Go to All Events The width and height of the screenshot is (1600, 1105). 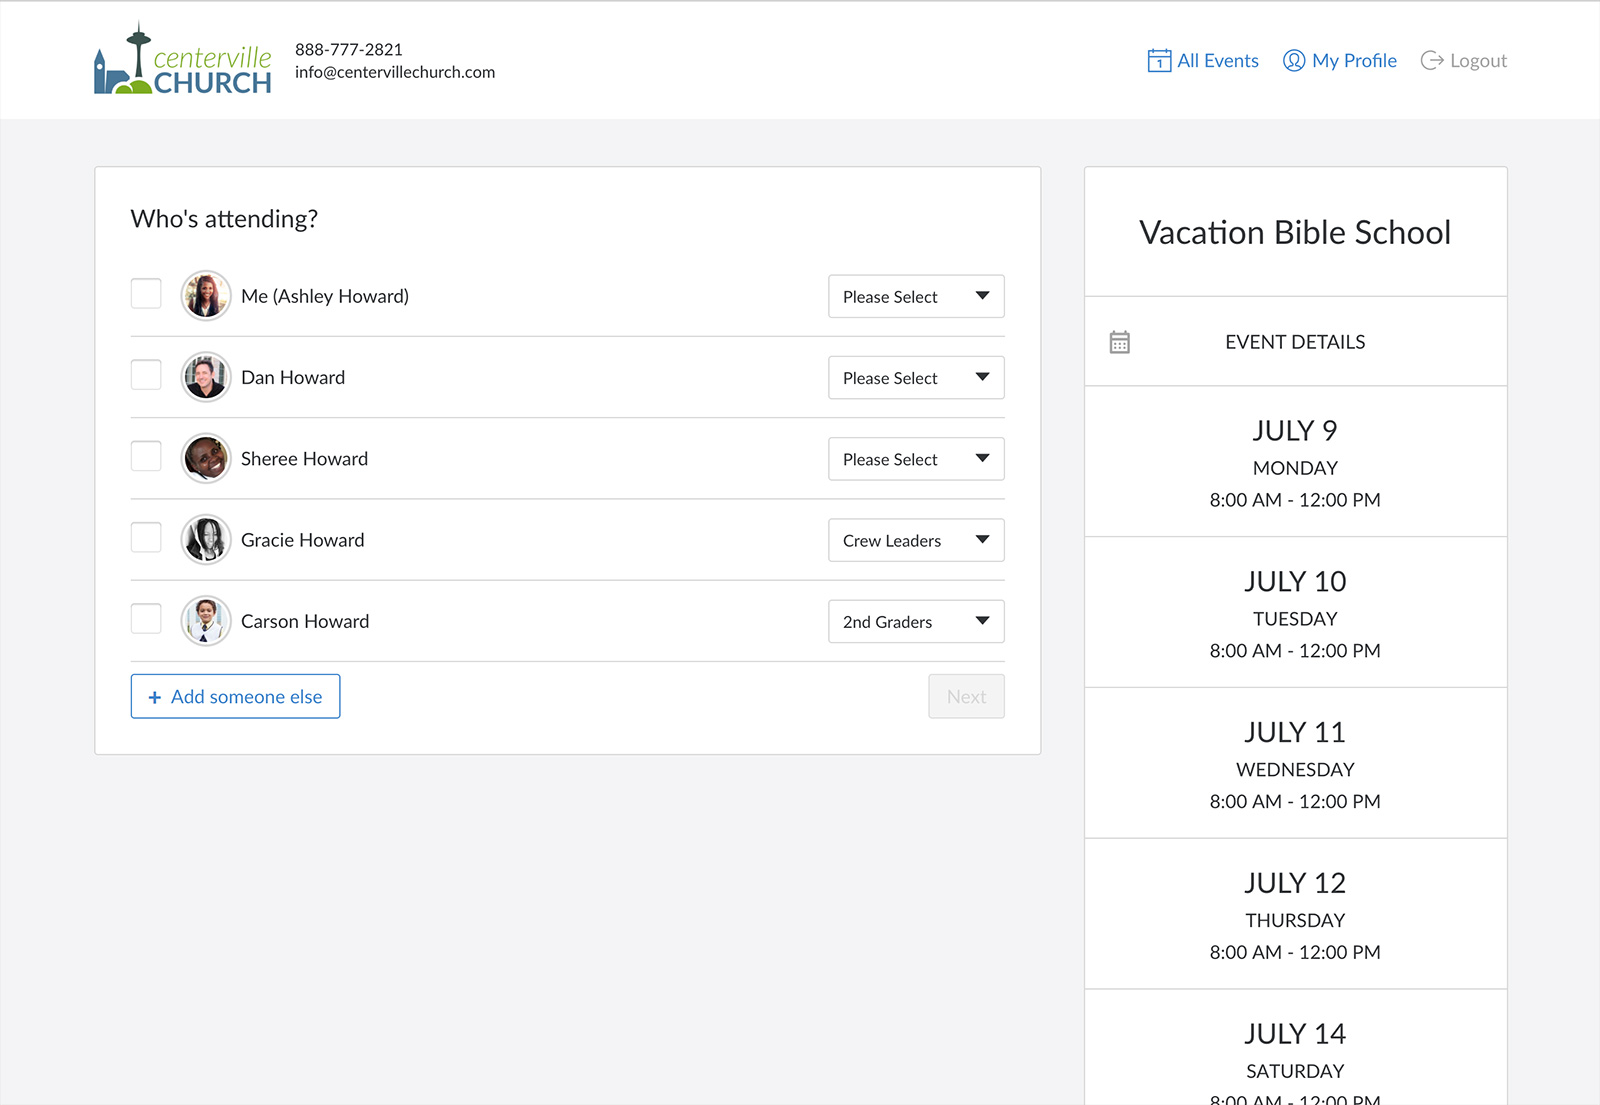click(1217, 61)
